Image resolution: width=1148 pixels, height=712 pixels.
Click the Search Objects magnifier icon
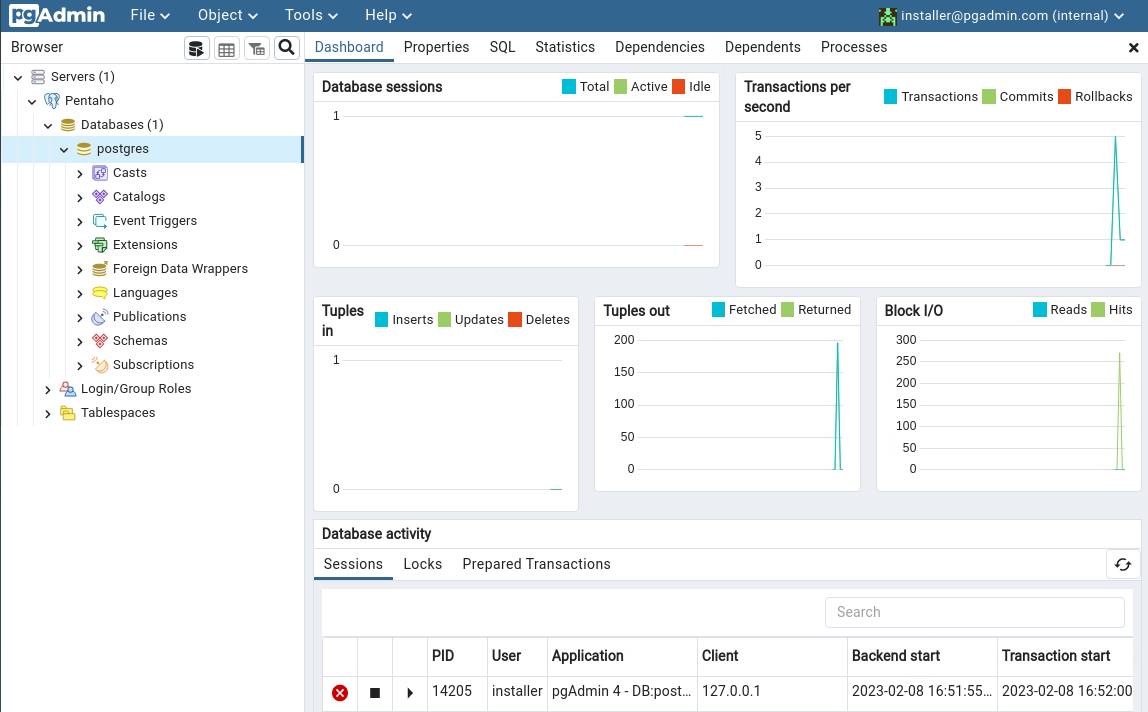click(287, 48)
